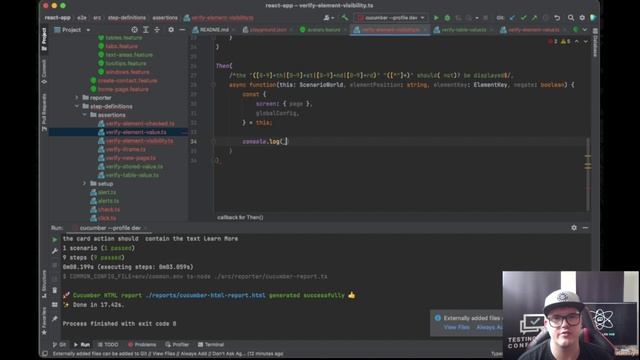
Task: Click the Build project hammer icon
Action: point(345,18)
